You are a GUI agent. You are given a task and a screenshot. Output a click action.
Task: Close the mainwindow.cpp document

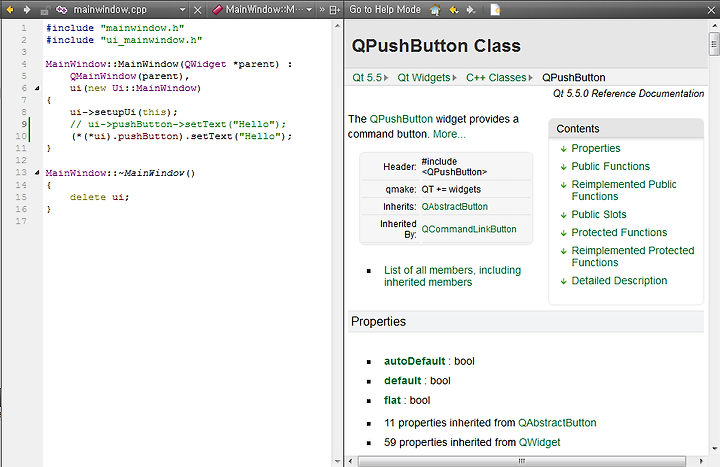point(197,10)
